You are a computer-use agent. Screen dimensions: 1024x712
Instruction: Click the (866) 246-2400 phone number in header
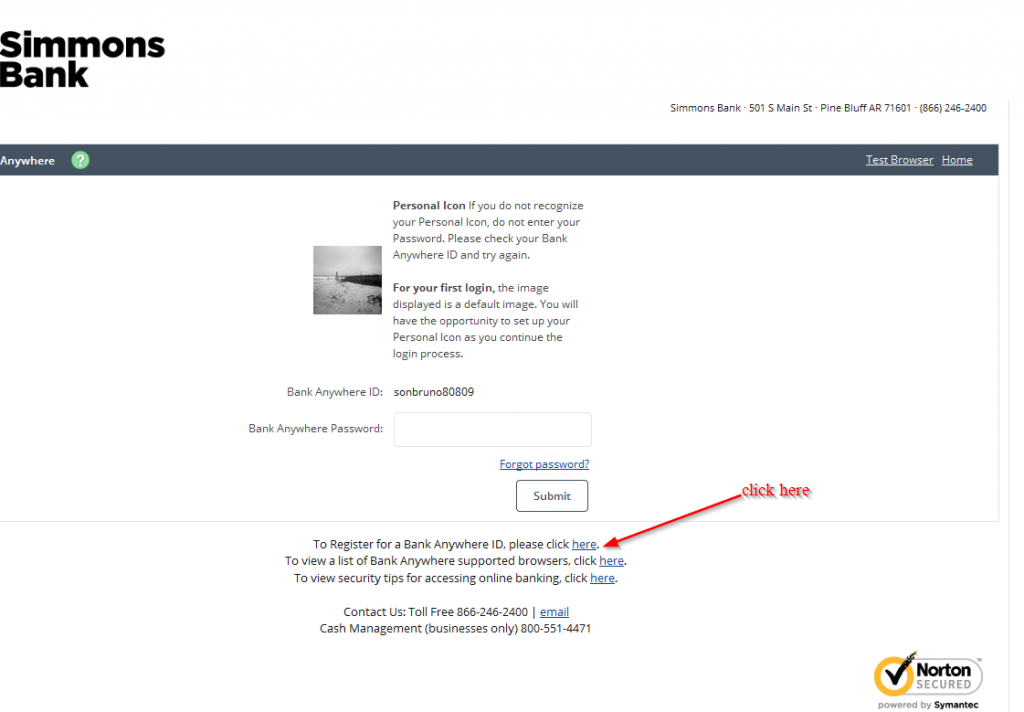[x=952, y=108]
